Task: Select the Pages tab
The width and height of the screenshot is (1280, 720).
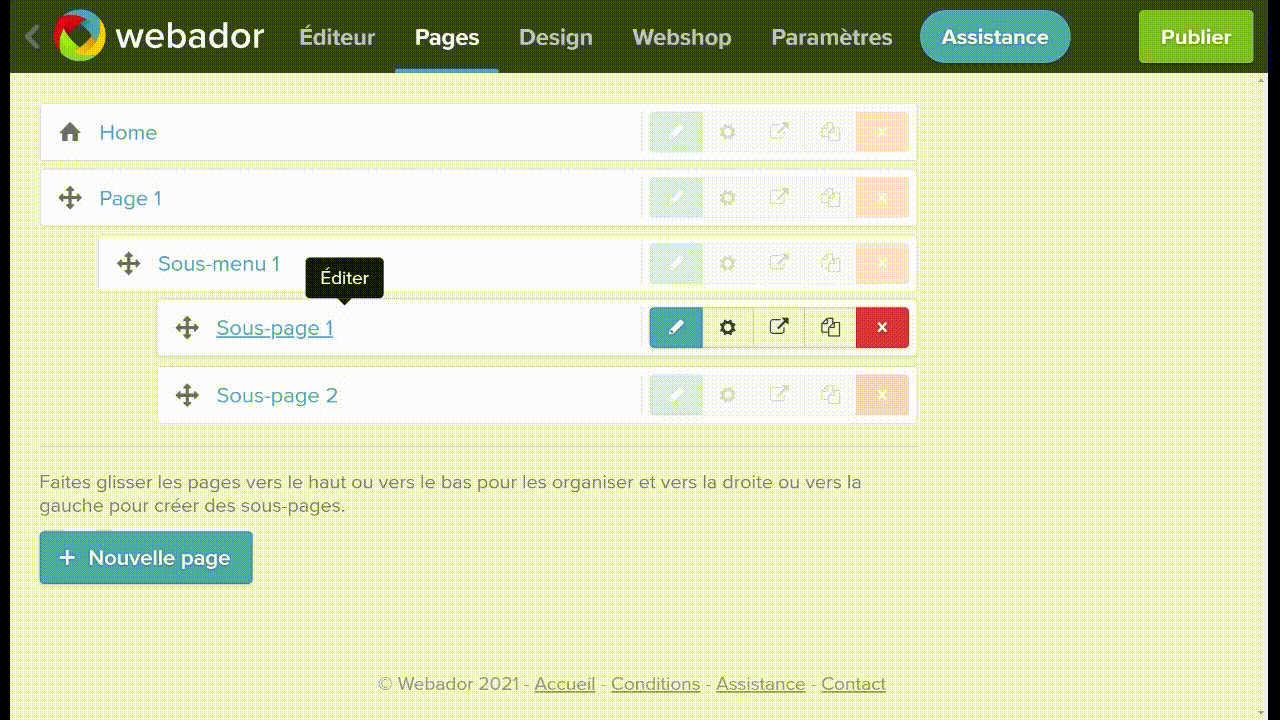Action: [x=447, y=37]
